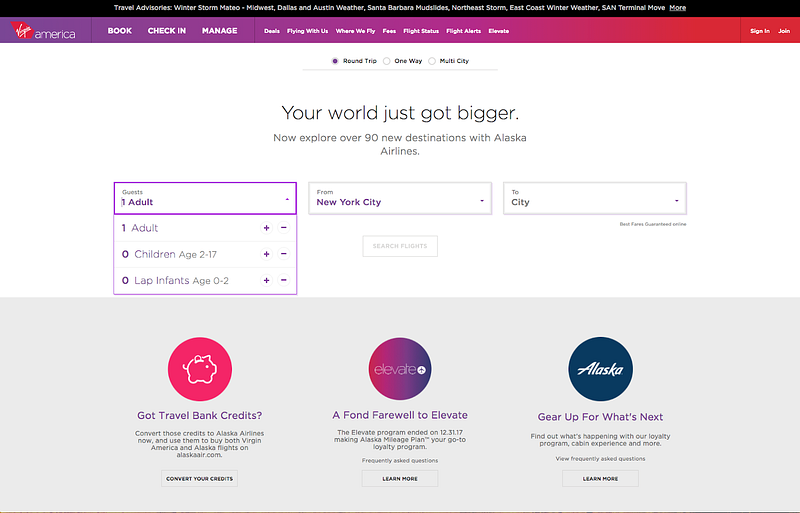The image size is (800, 513).
Task: Click the Travel Advisories banner text
Action: pos(389,8)
